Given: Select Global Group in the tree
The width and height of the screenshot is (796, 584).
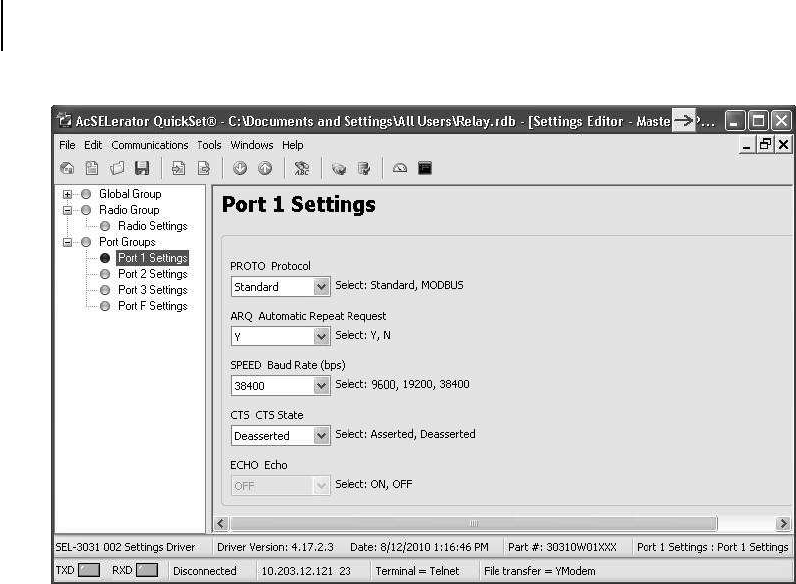Looking at the screenshot, I should 130,194.
